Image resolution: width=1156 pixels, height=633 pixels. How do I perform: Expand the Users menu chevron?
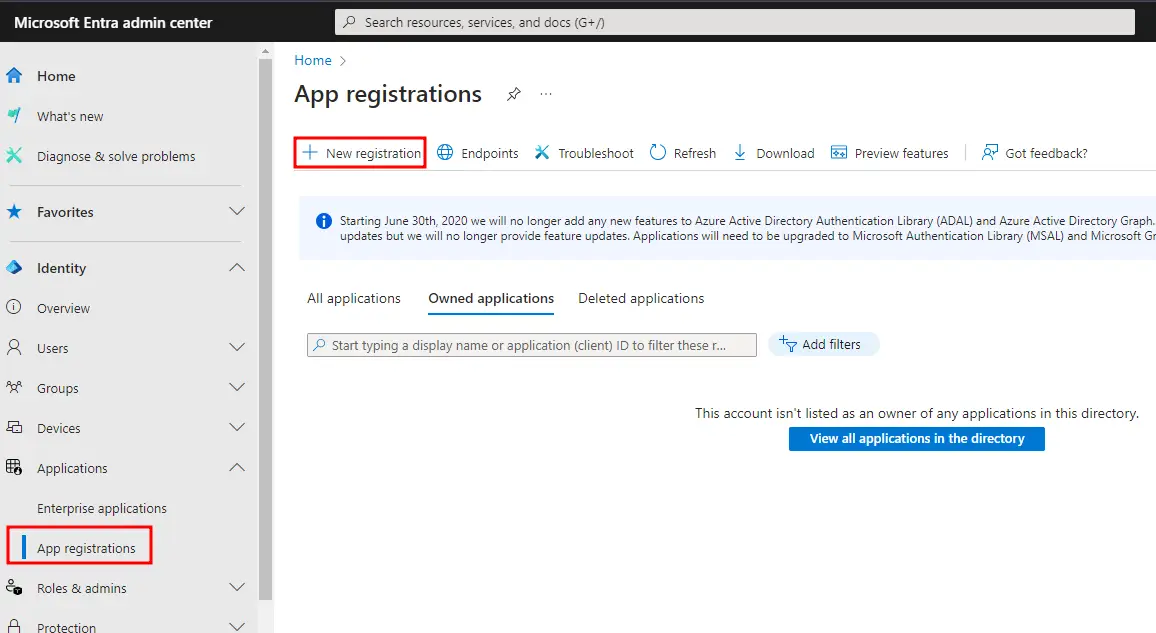tap(237, 347)
